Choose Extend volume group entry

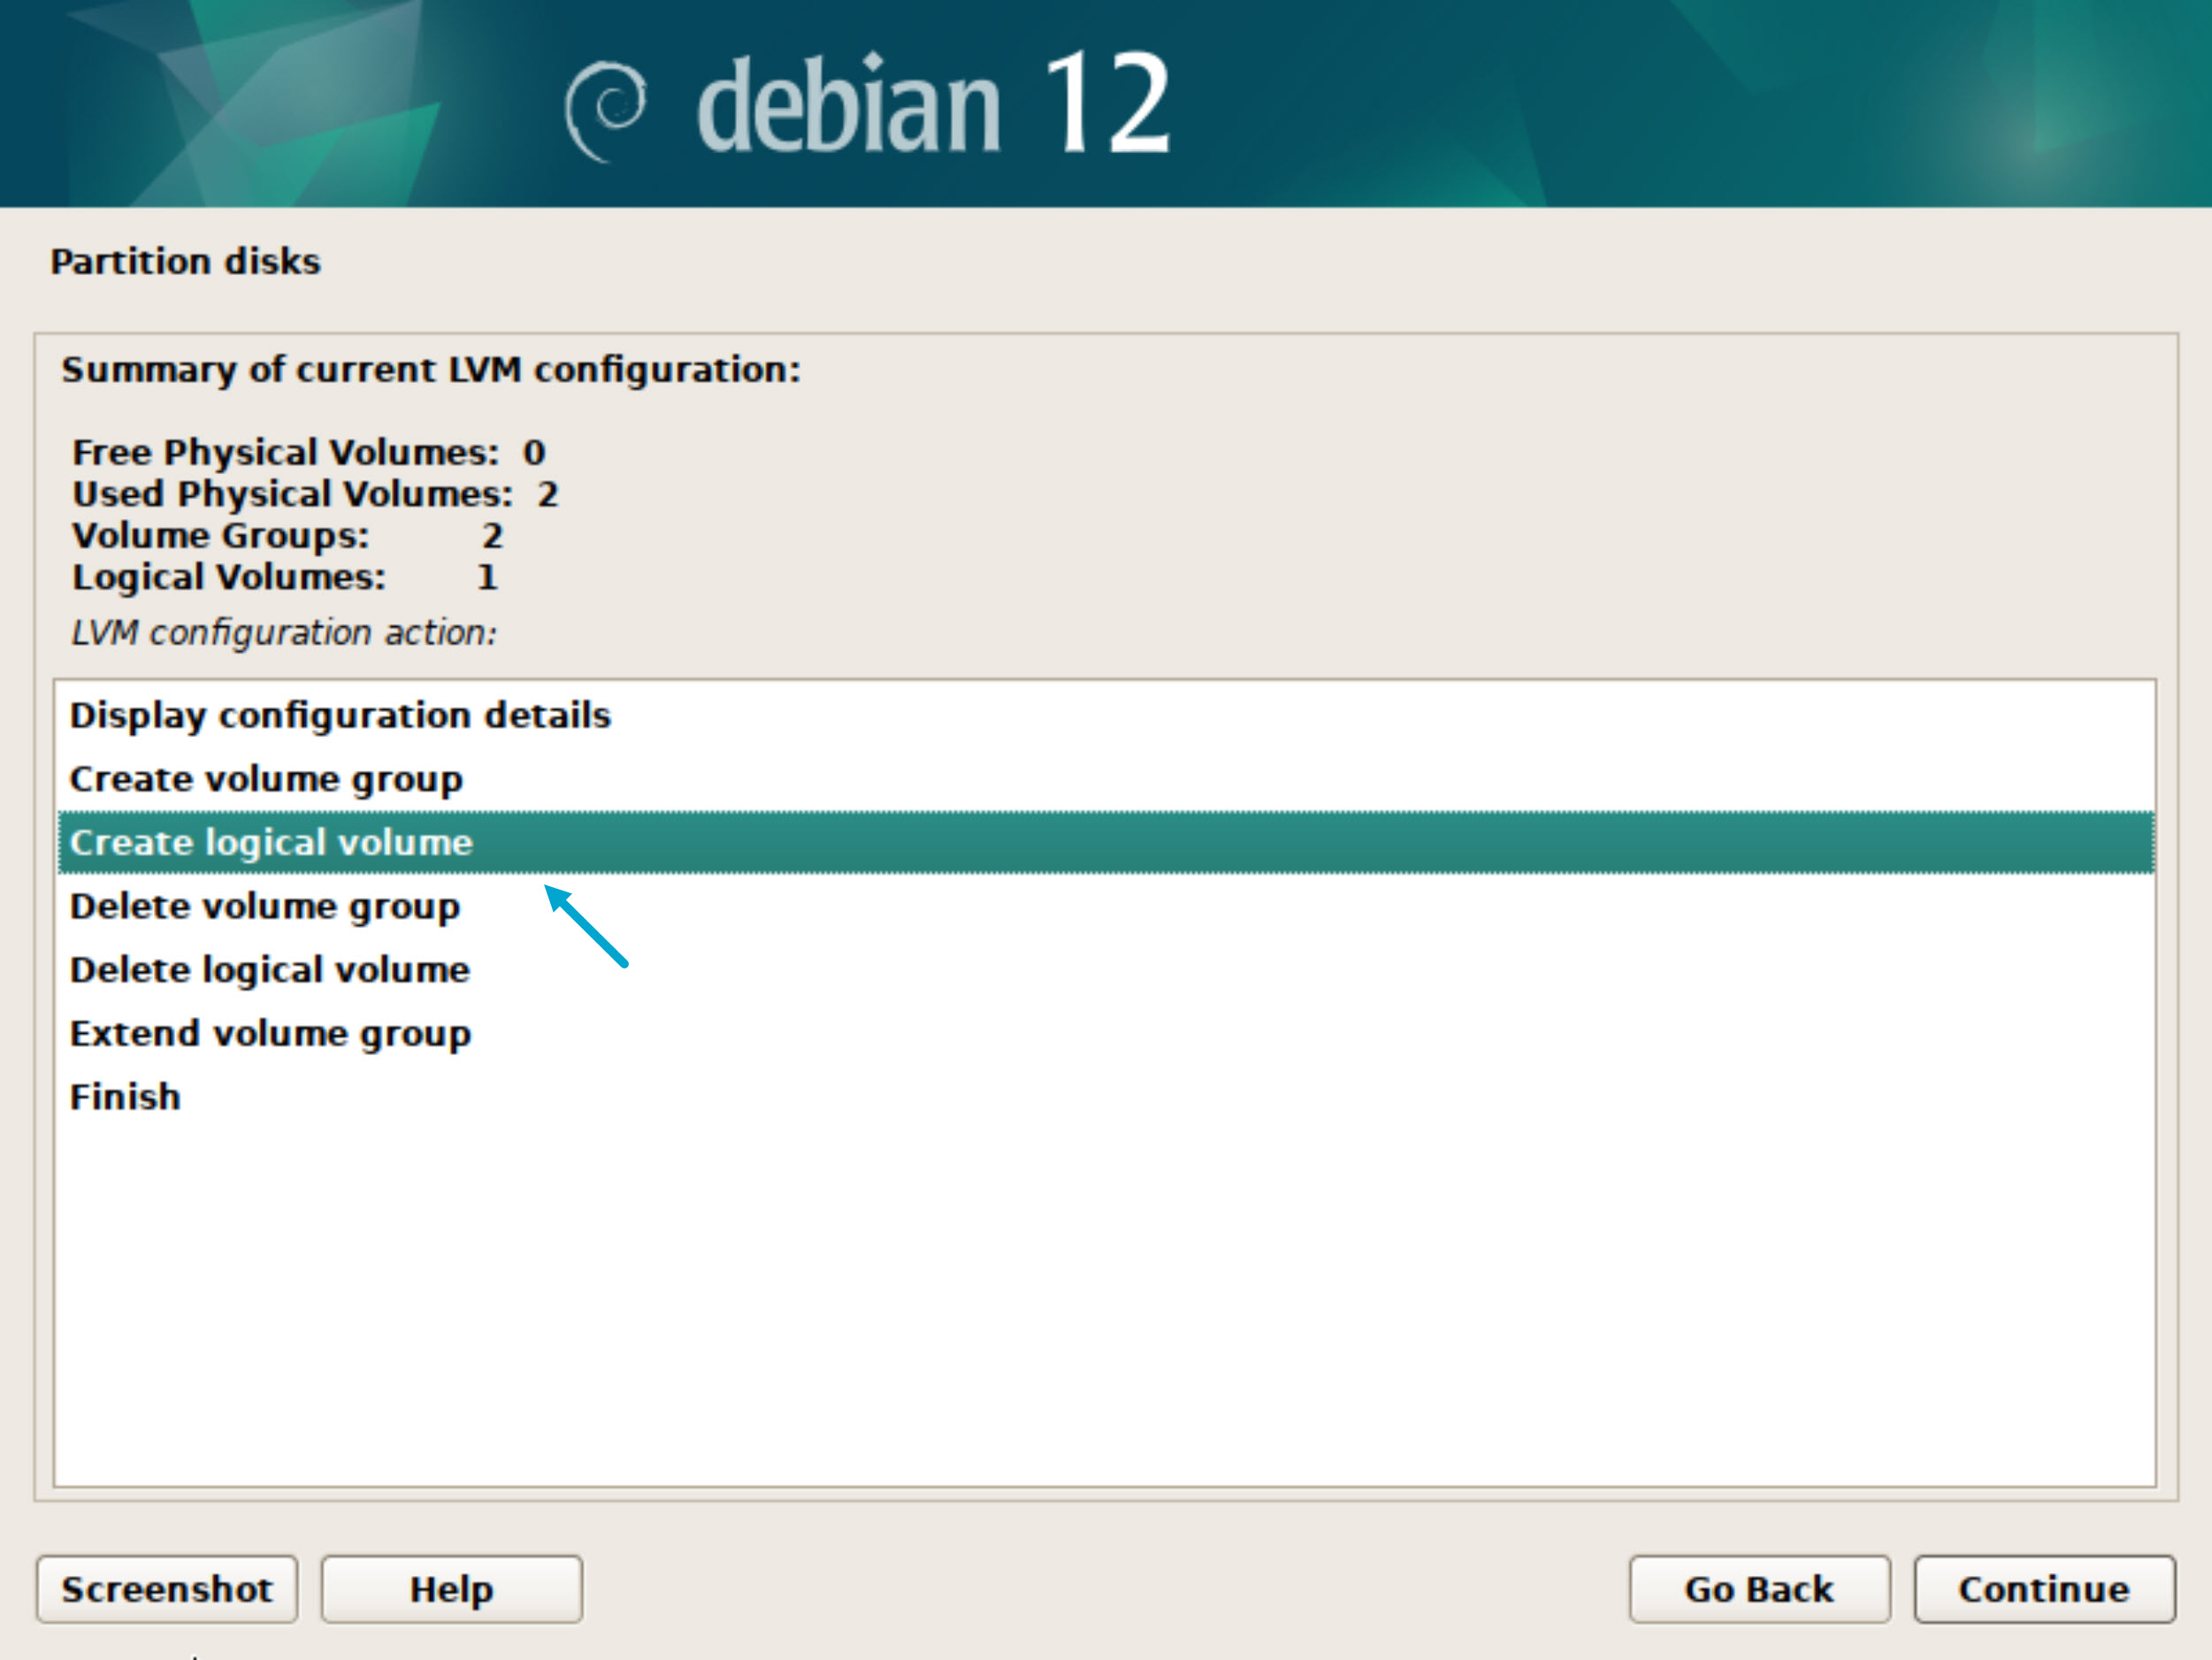click(x=270, y=1034)
